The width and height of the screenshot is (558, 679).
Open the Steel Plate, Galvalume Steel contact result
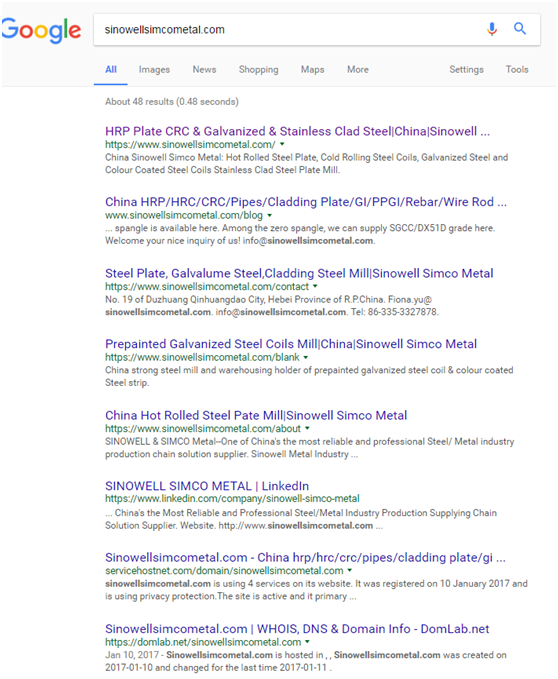299,273
